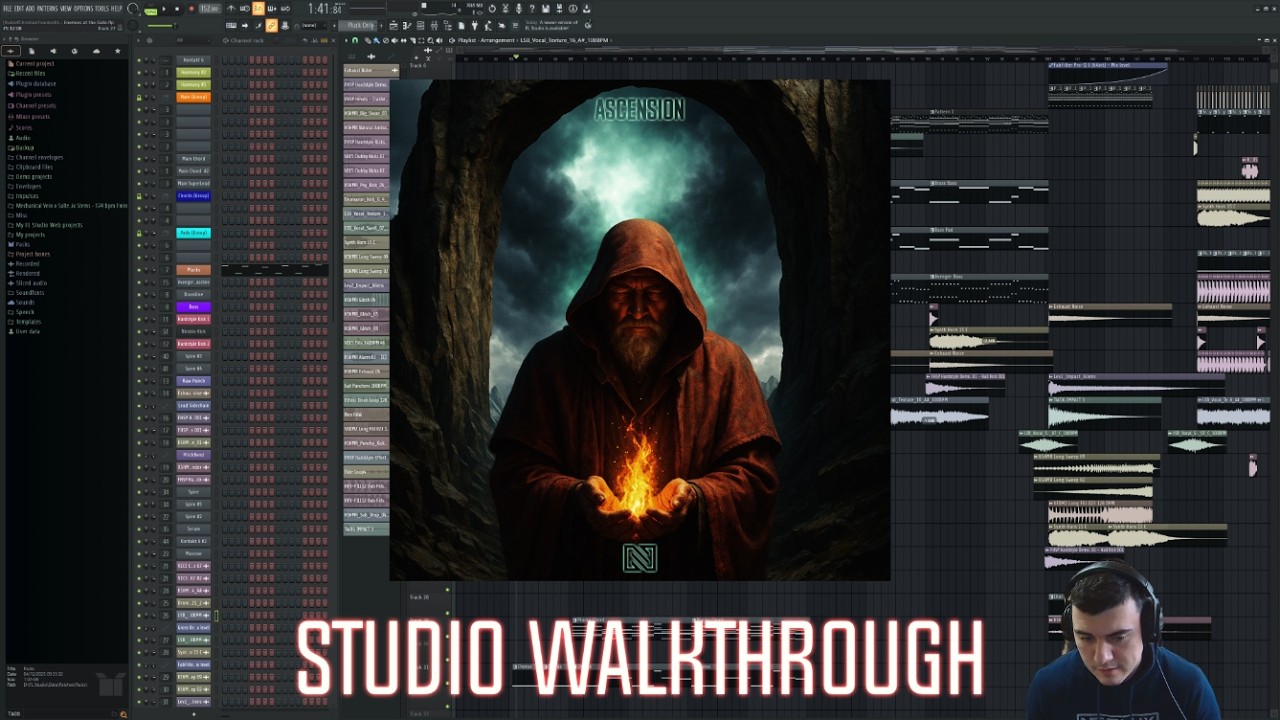This screenshot has width=1280, height=720.
Task: Click the Play button in transport
Action: (164, 9)
